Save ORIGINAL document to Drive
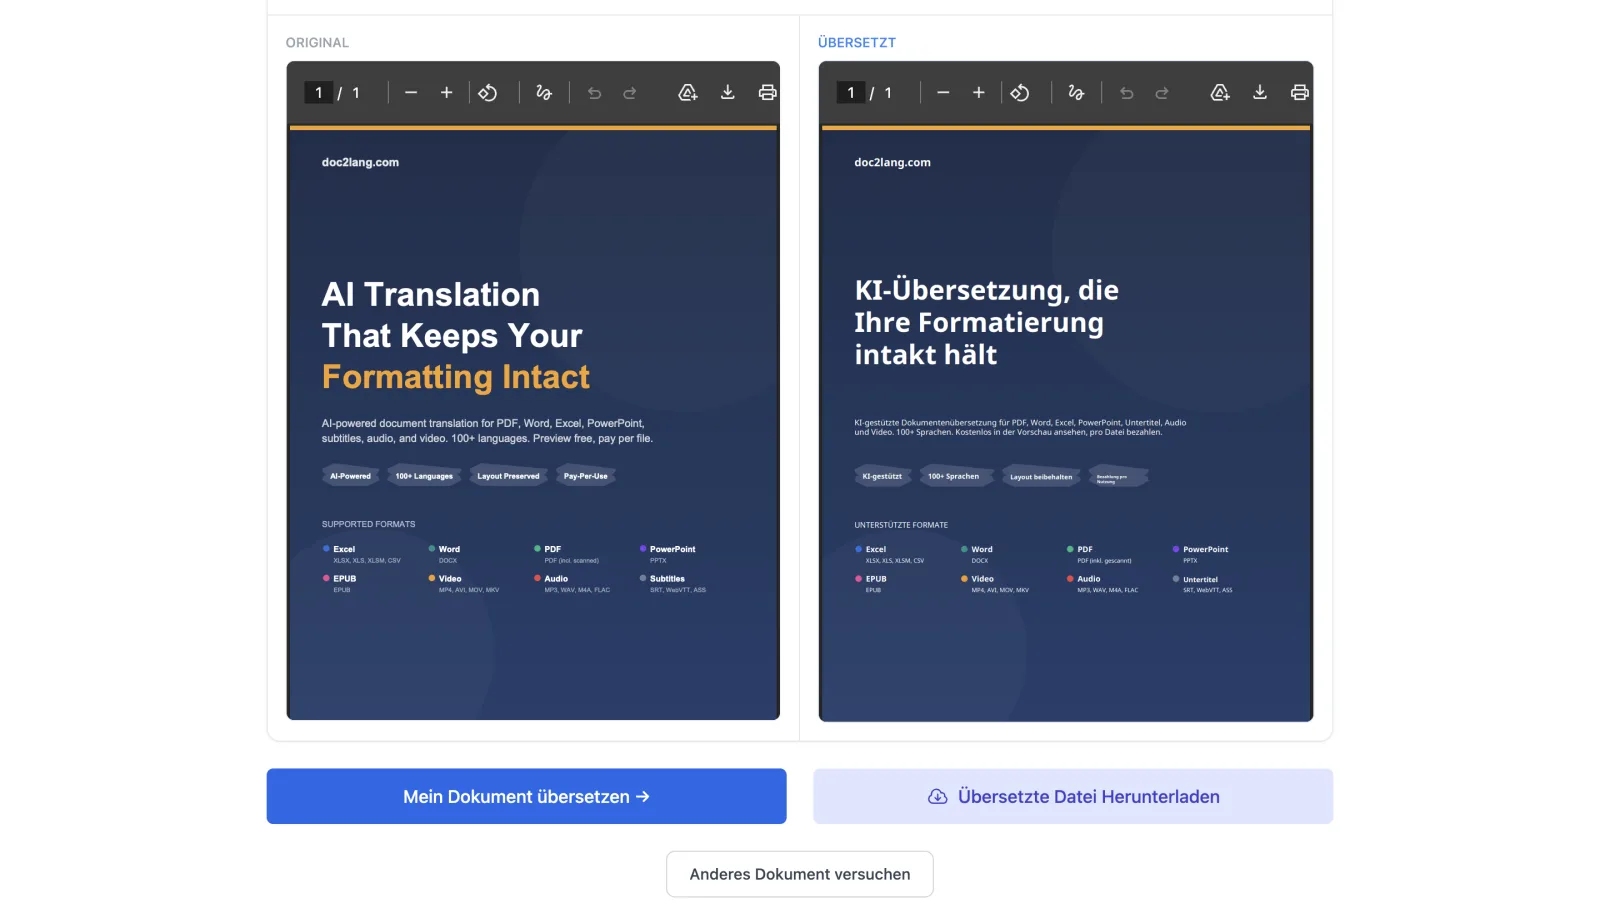 pos(688,93)
